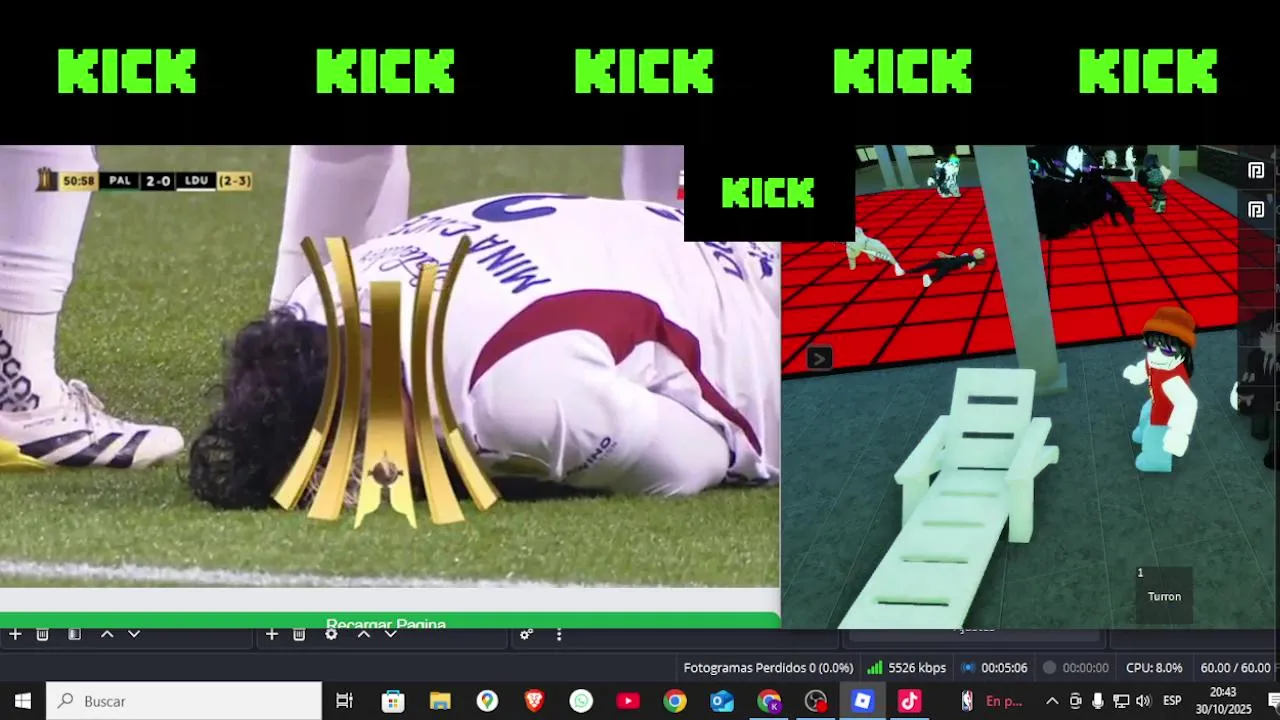Open audio mixer three-dot menu
Image resolution: width=1280 pixels, height=720 pixels.
click(x=559, y=634)
